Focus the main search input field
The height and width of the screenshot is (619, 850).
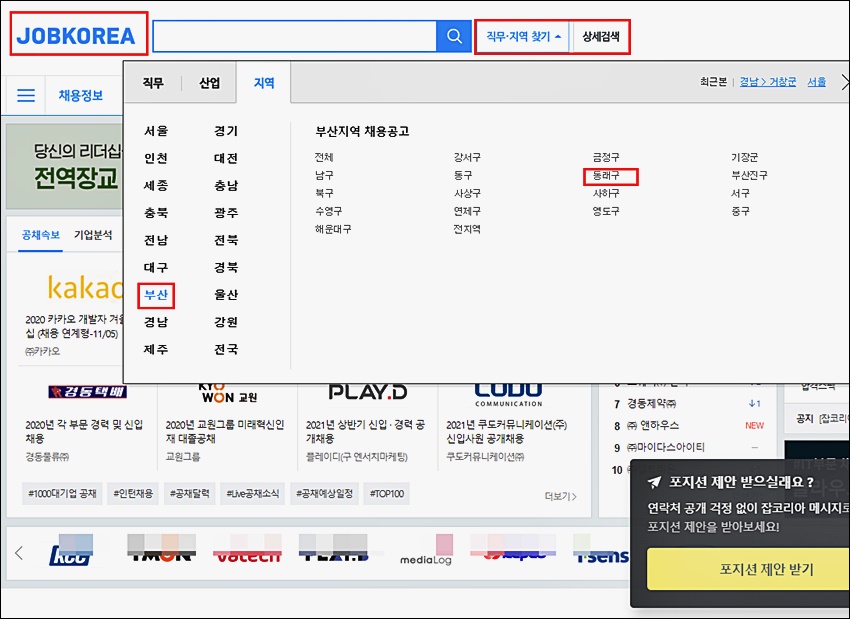coord(295,36)
